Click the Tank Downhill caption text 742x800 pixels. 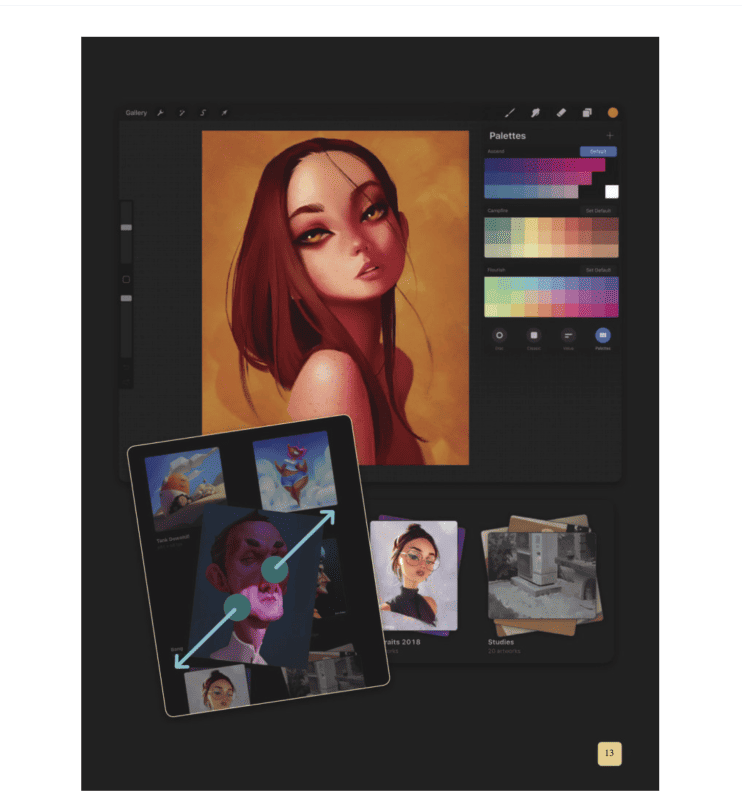[173, 538]
